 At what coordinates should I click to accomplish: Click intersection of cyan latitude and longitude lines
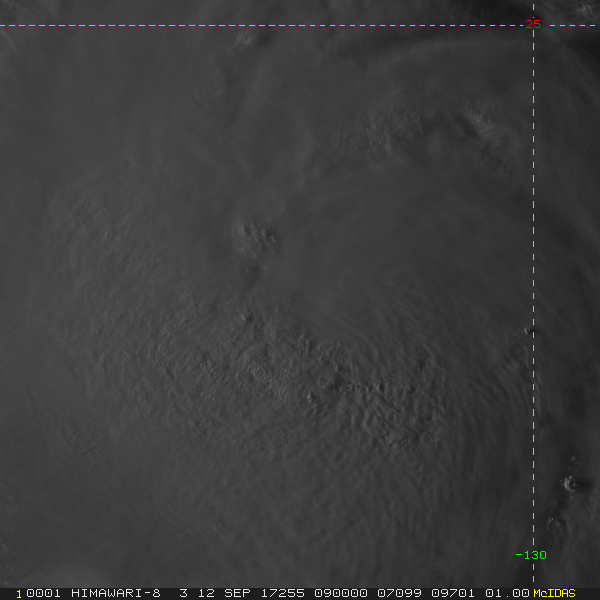pos(533,26)
